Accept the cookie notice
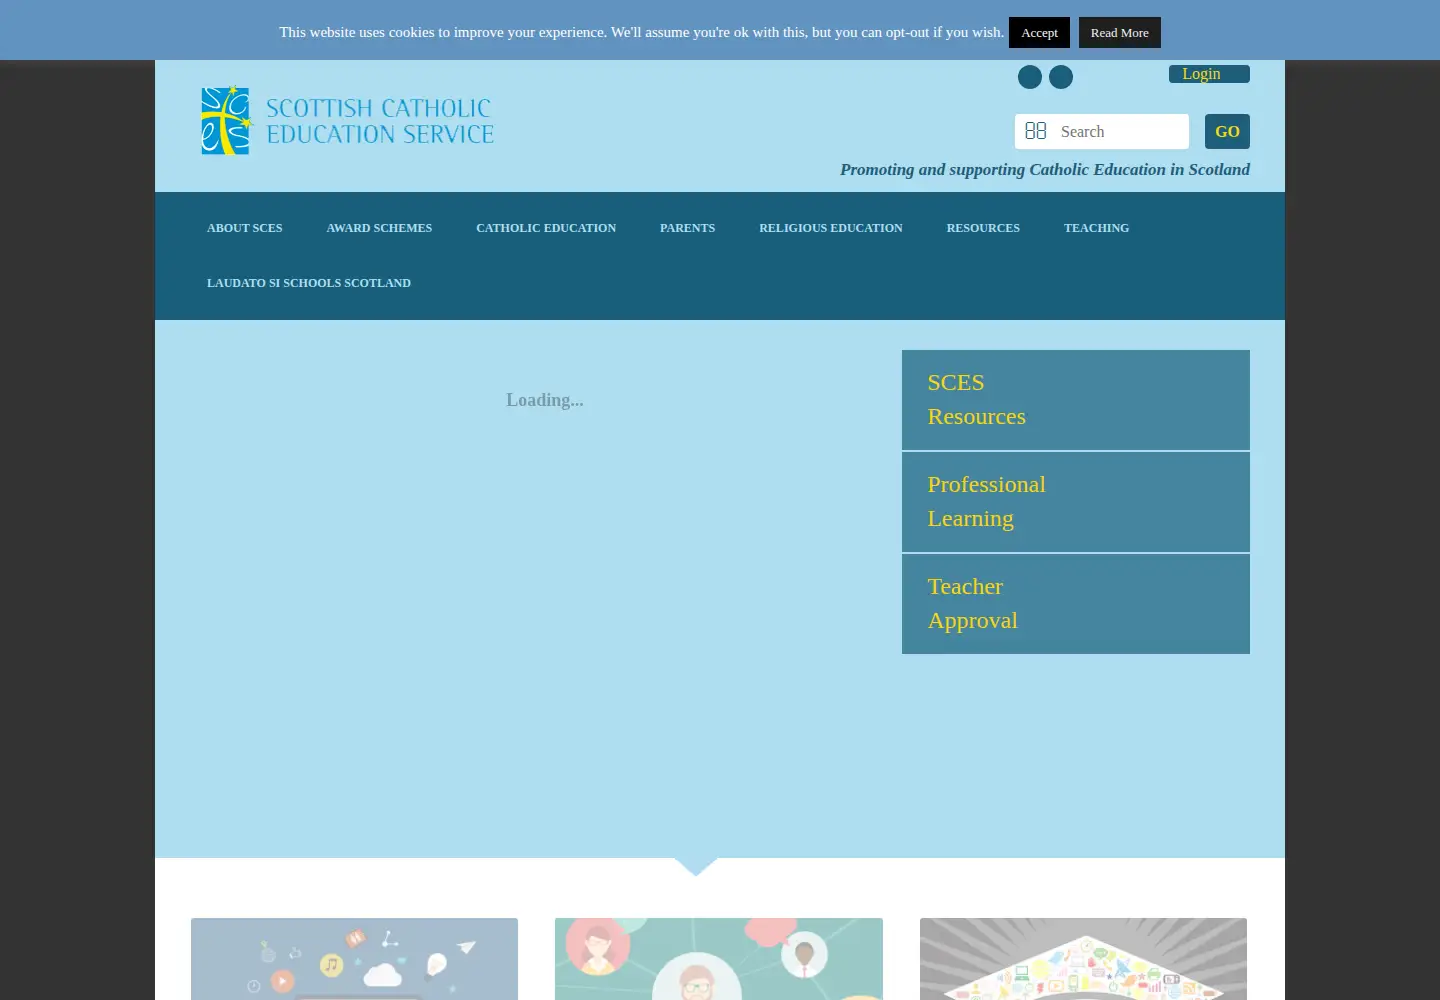The image size is (1440, 1000). pos(1039,32)
